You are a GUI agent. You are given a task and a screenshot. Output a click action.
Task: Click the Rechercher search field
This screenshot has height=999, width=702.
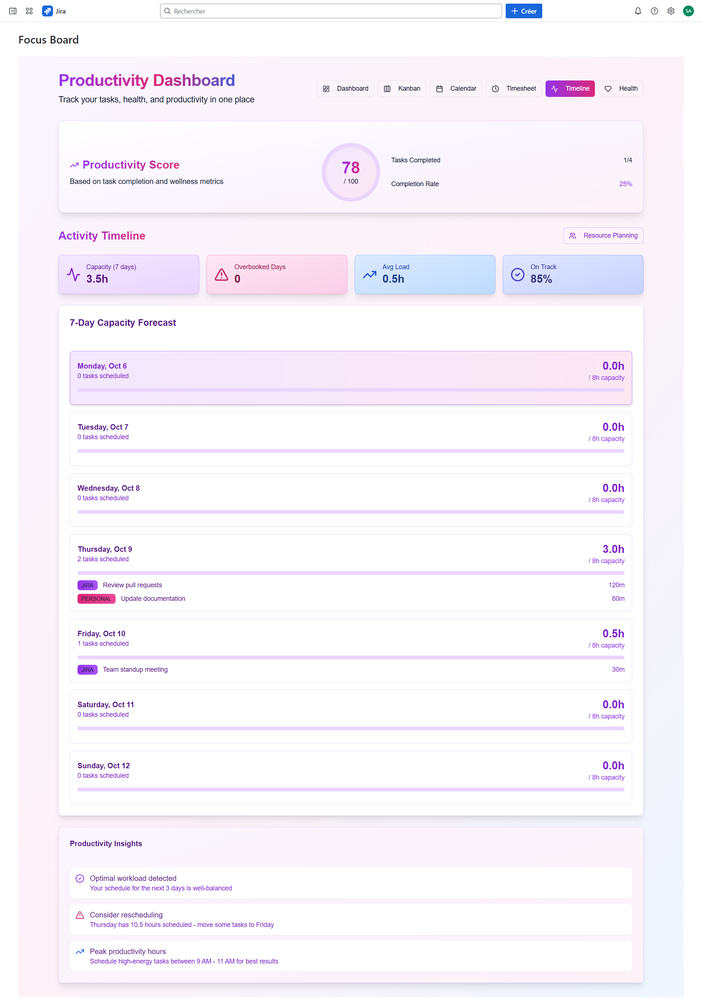coord(332,11)
